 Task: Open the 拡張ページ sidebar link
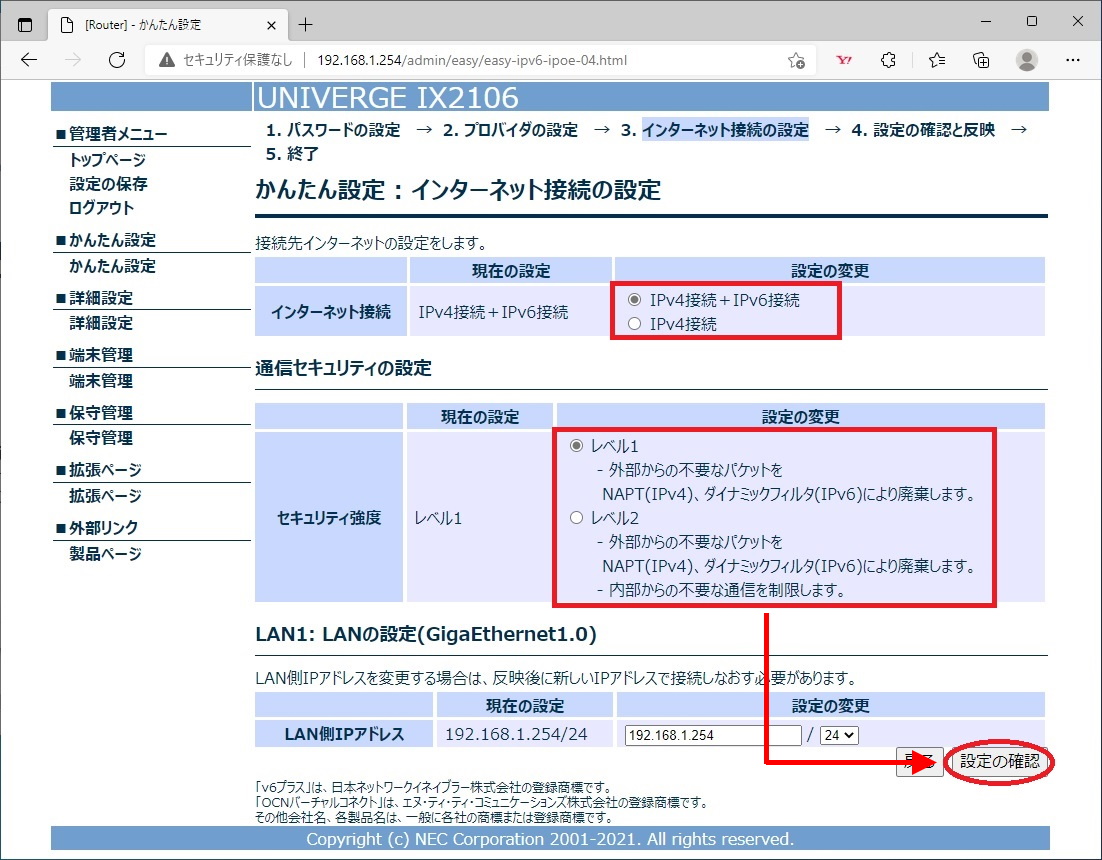tap(105, 496)
